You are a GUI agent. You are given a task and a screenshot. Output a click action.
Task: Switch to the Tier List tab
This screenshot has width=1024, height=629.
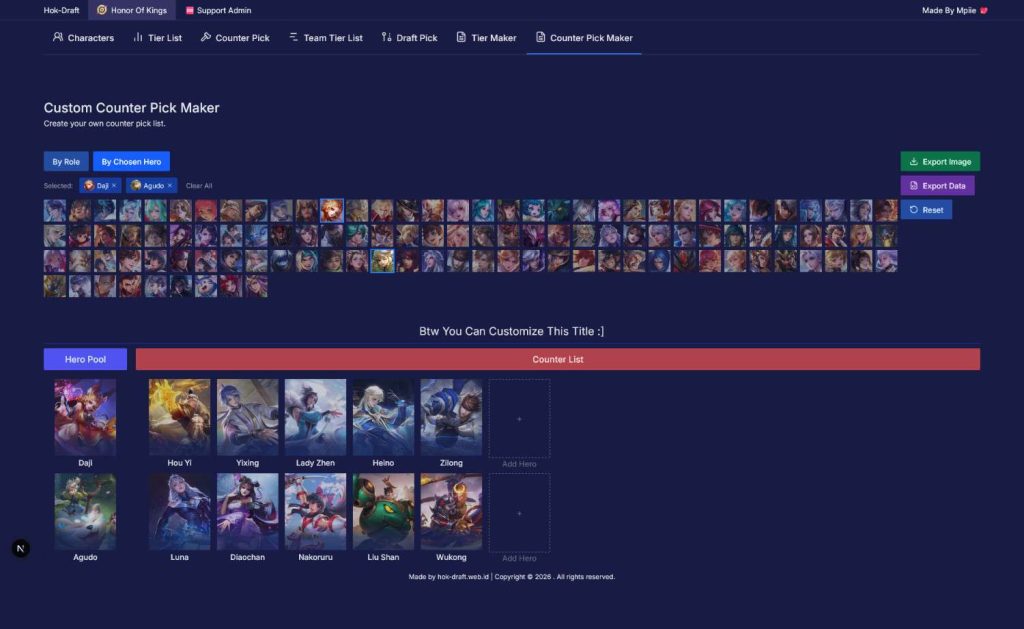click(157, 38)
